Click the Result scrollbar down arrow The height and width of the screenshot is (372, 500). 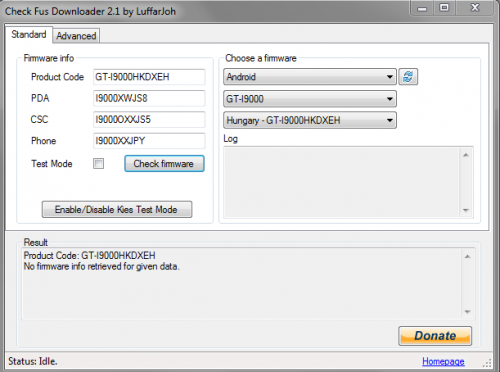click(x=467, y=312)
